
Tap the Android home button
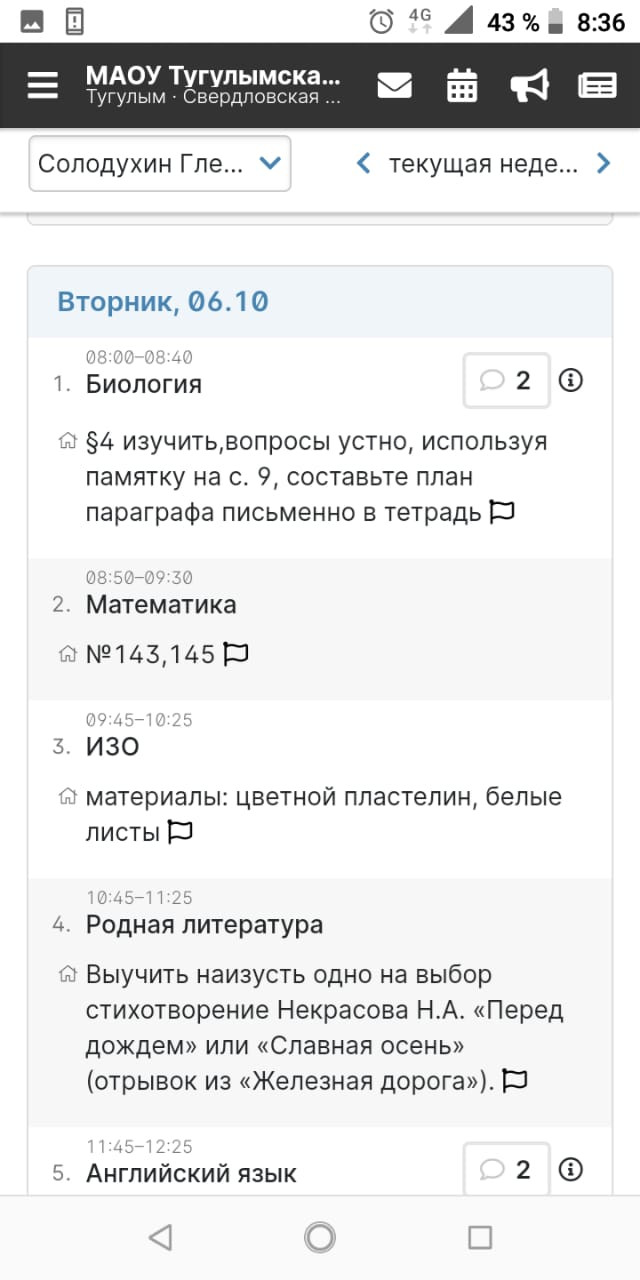pos(320,1237)
